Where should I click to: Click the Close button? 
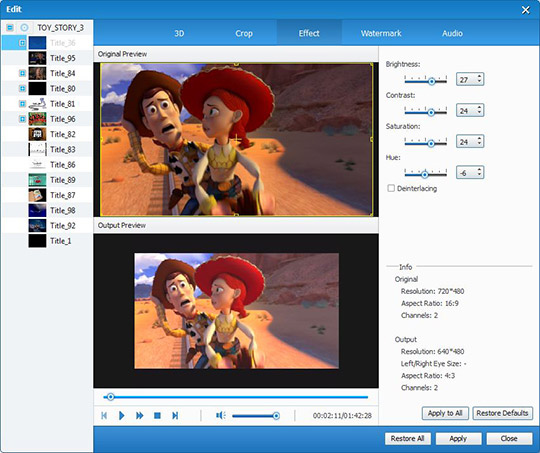click(x=509, y=439)
